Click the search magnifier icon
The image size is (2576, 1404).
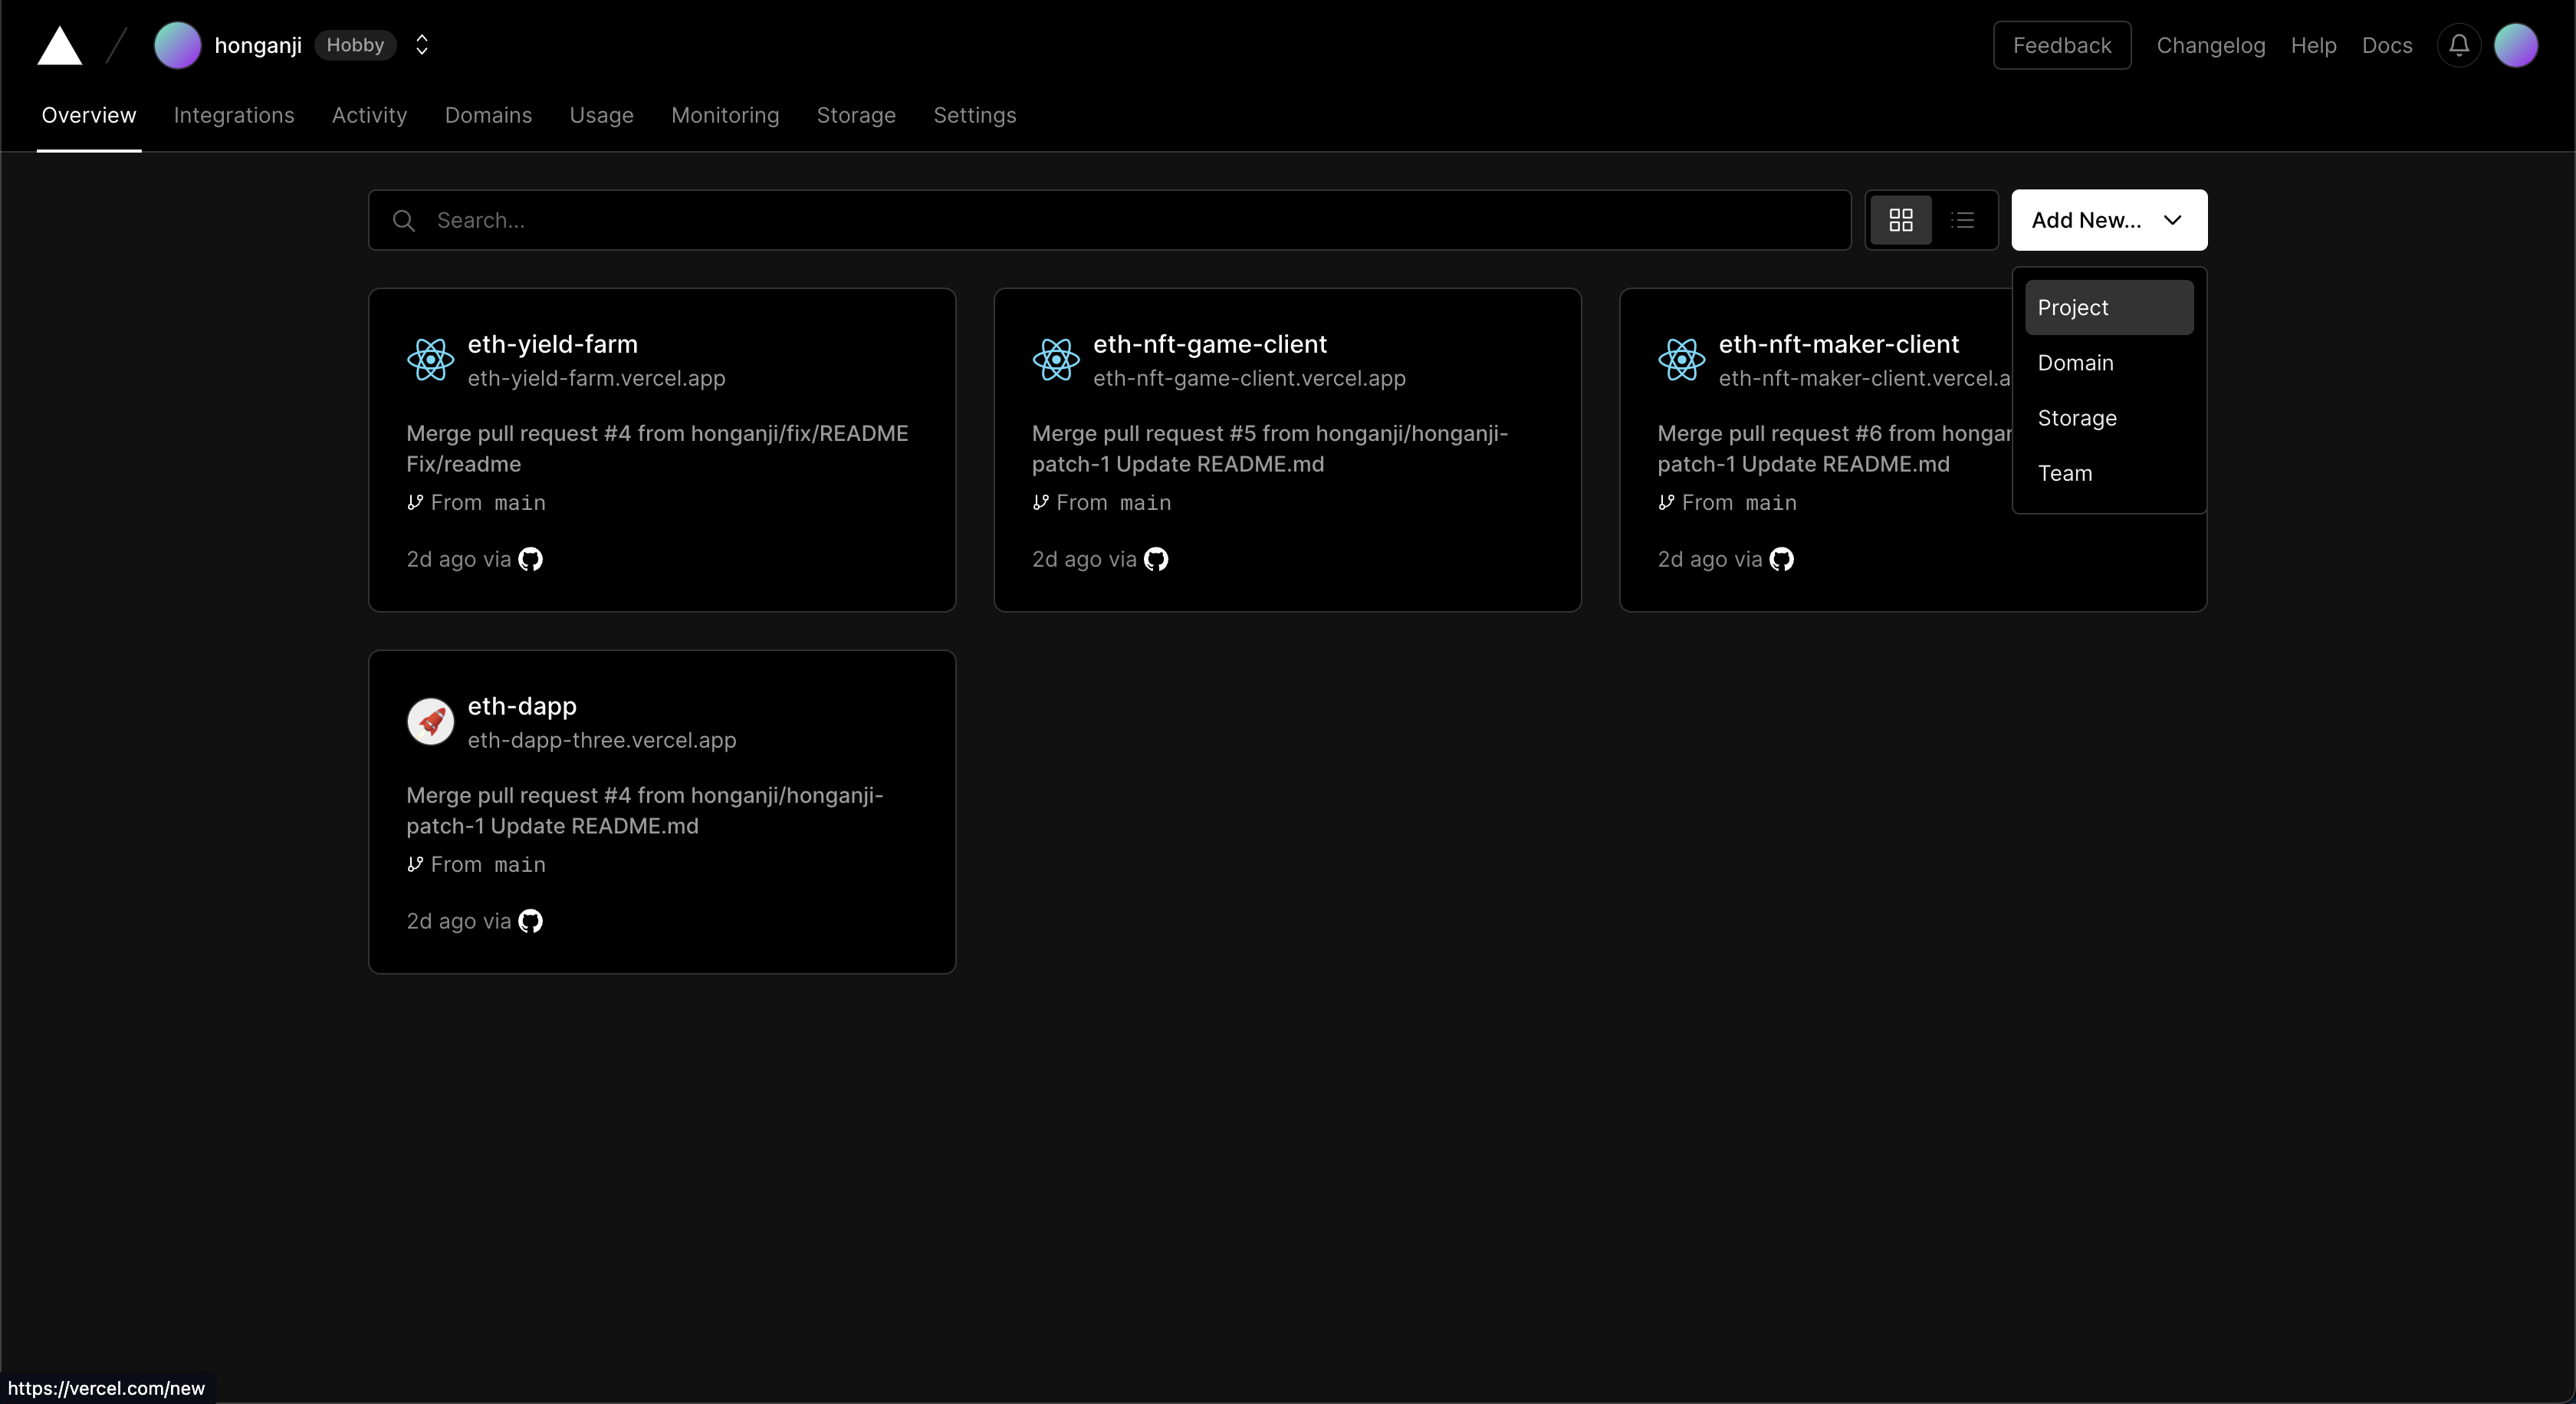point(404,220)
